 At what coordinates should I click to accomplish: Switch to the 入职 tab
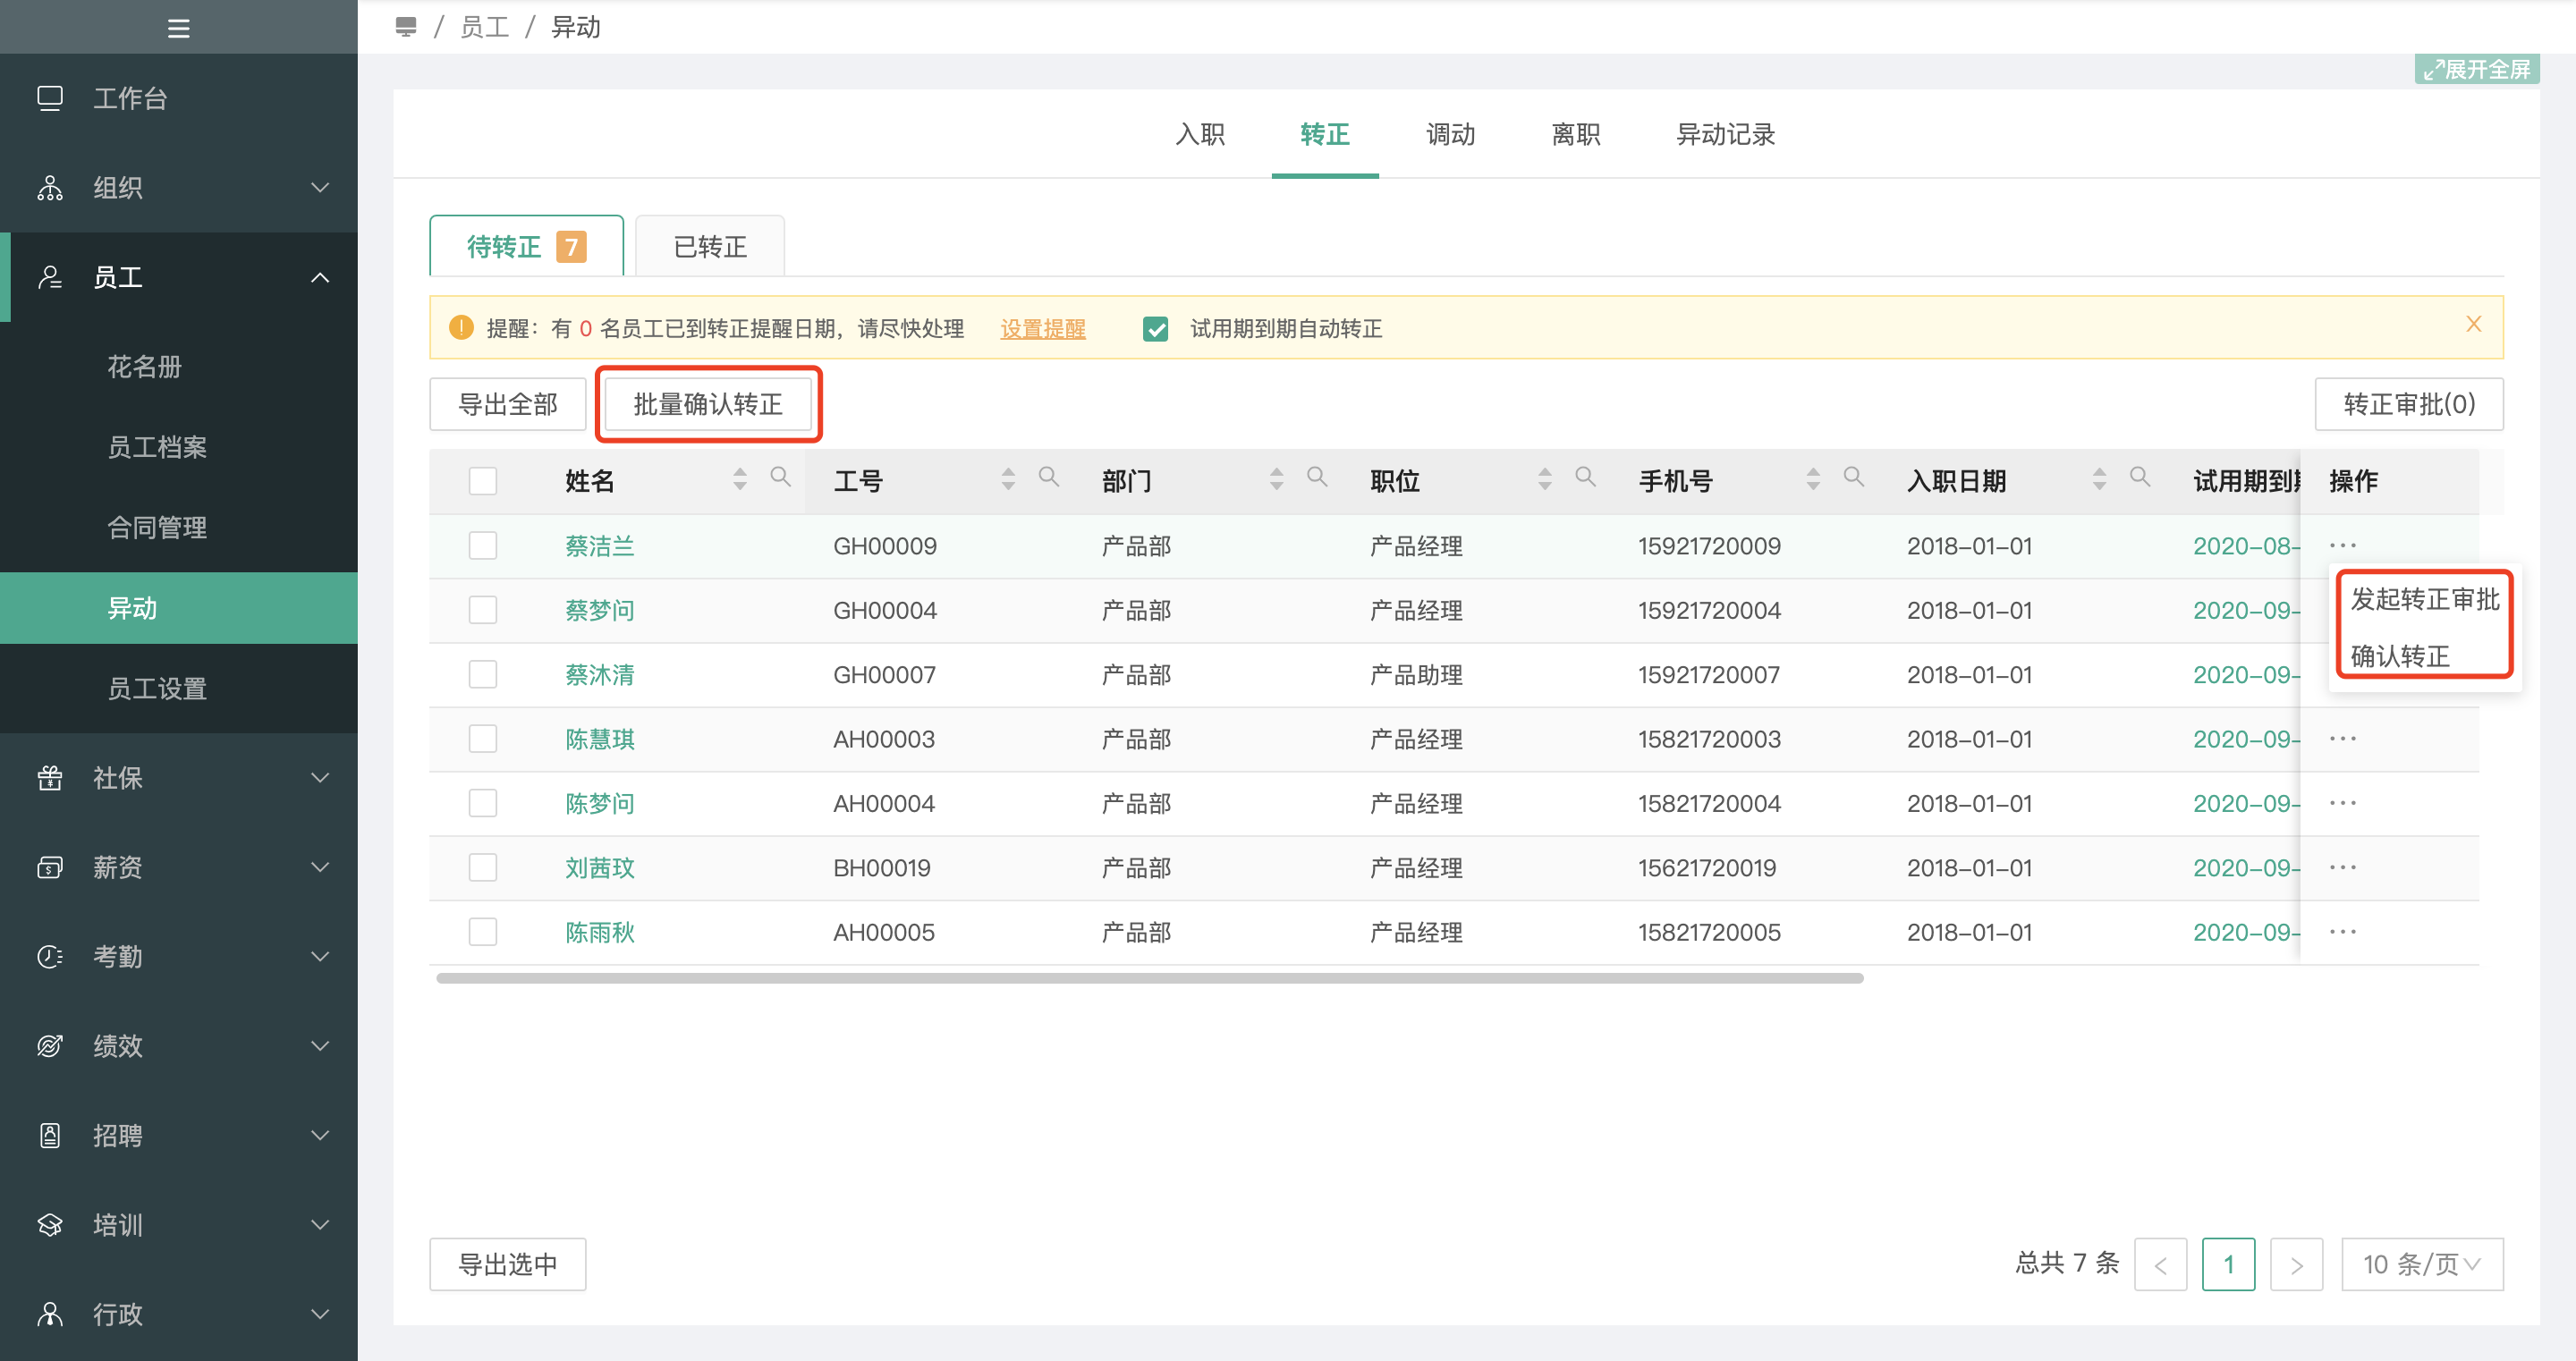coord(1200,134)
